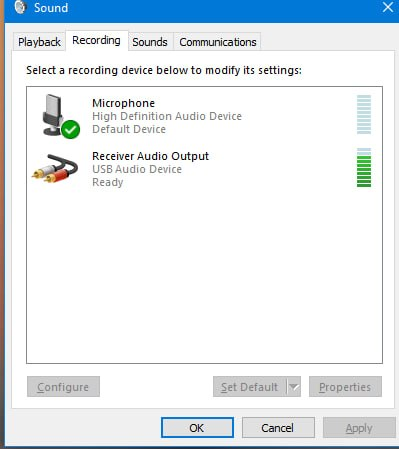This screenshot has height=449, width=399.
Task: Dismiss dialog with Cancel button
Action: point(278,428)
